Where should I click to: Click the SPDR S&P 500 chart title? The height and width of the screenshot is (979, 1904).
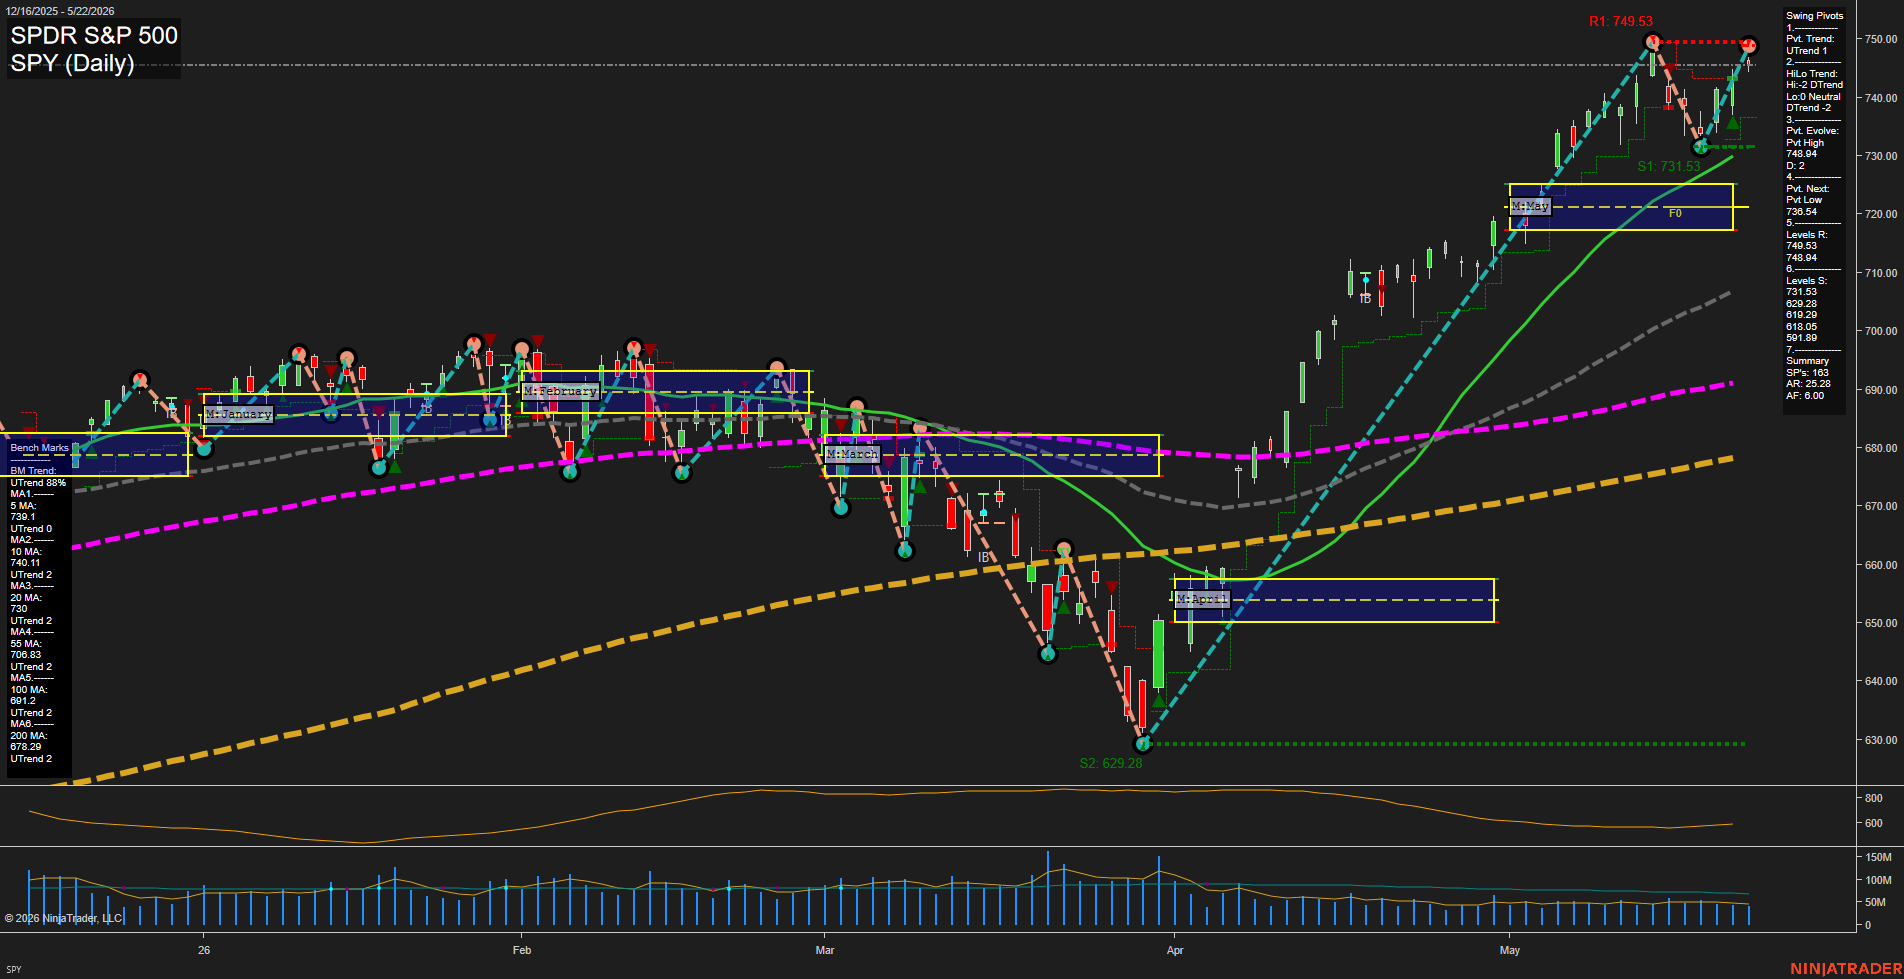click(x=94, y=35)
